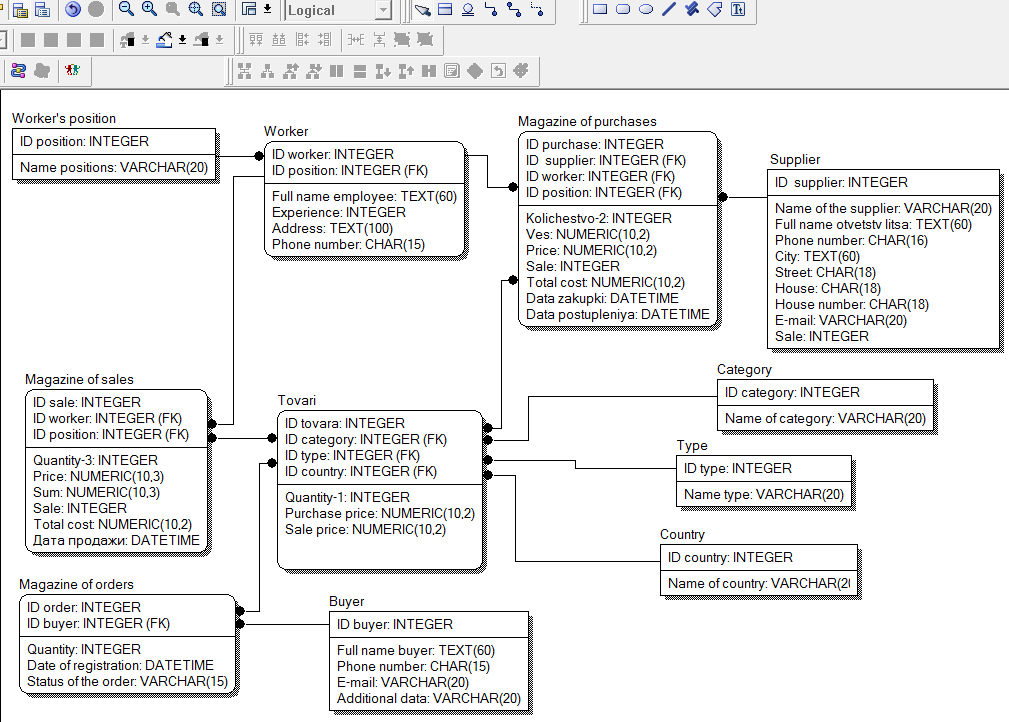Viewport: 1009px width, 722px height.
Task: Click the hierarchy layout icon
Action: point(267,71)
